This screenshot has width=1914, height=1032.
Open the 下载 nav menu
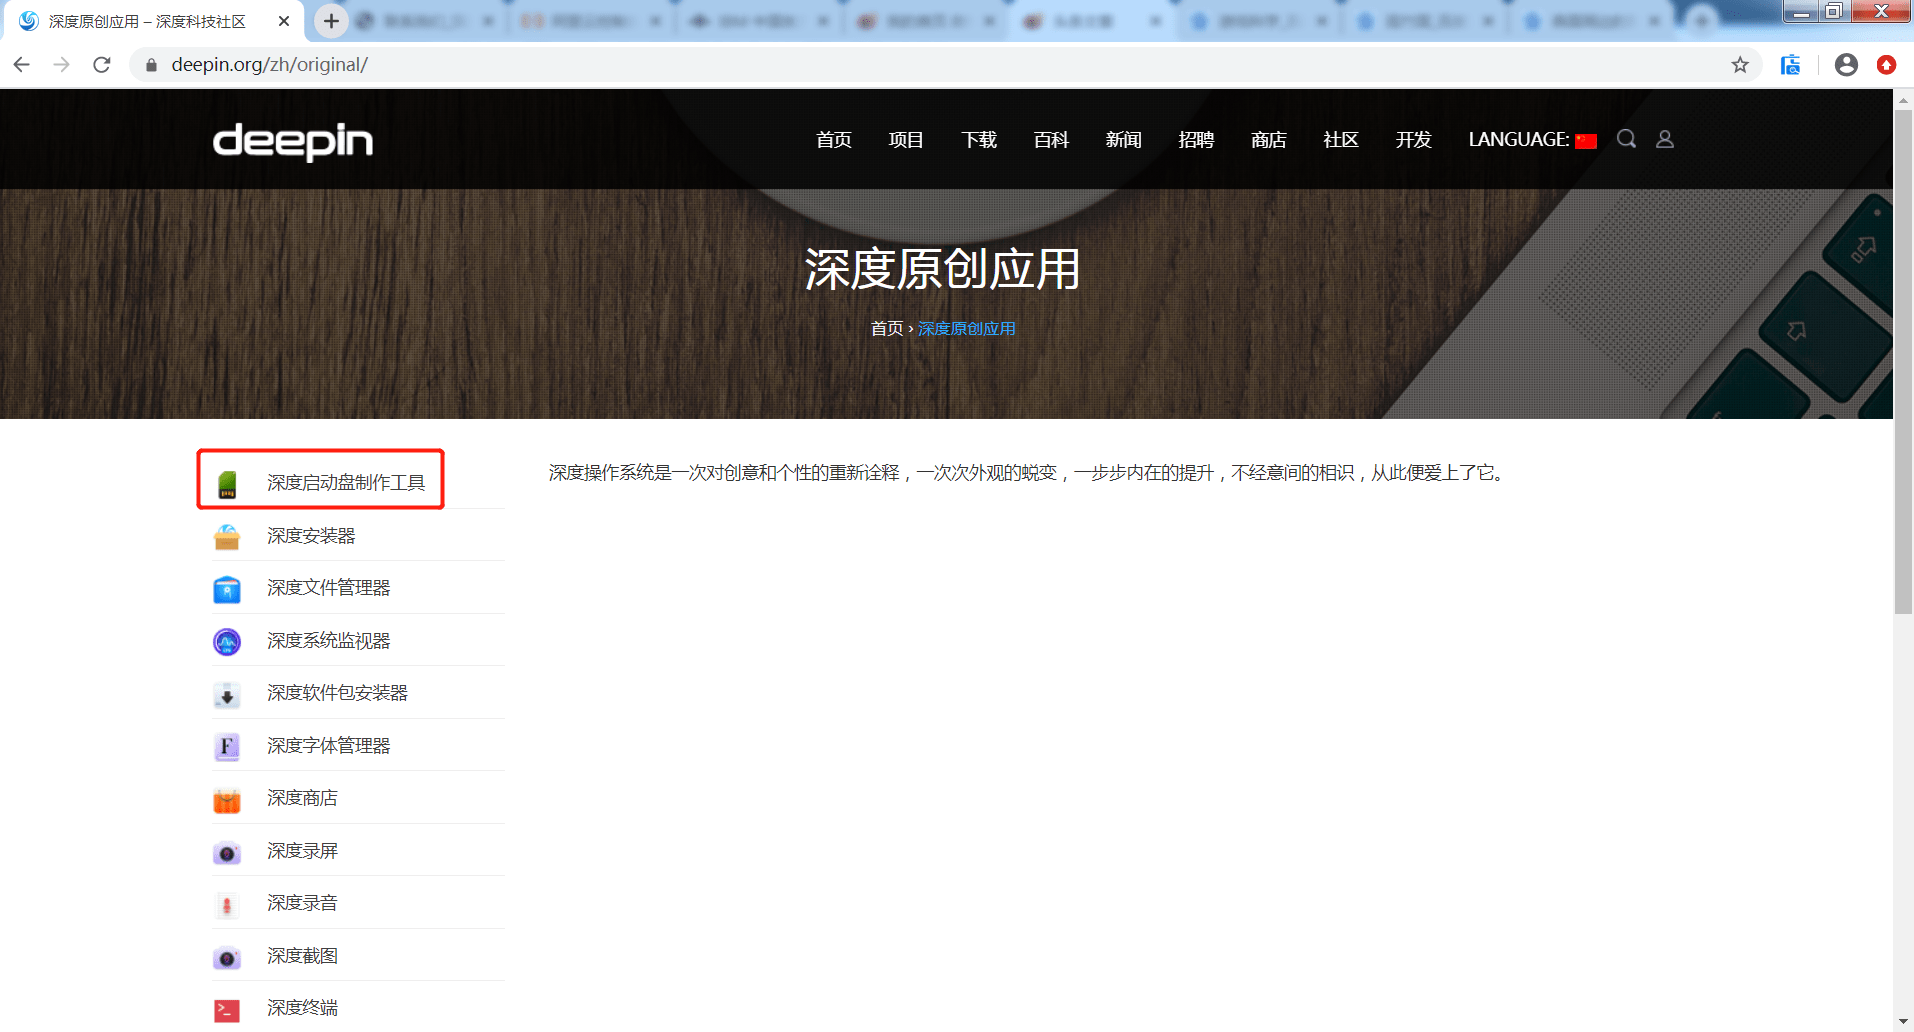(x=979, y=140)
